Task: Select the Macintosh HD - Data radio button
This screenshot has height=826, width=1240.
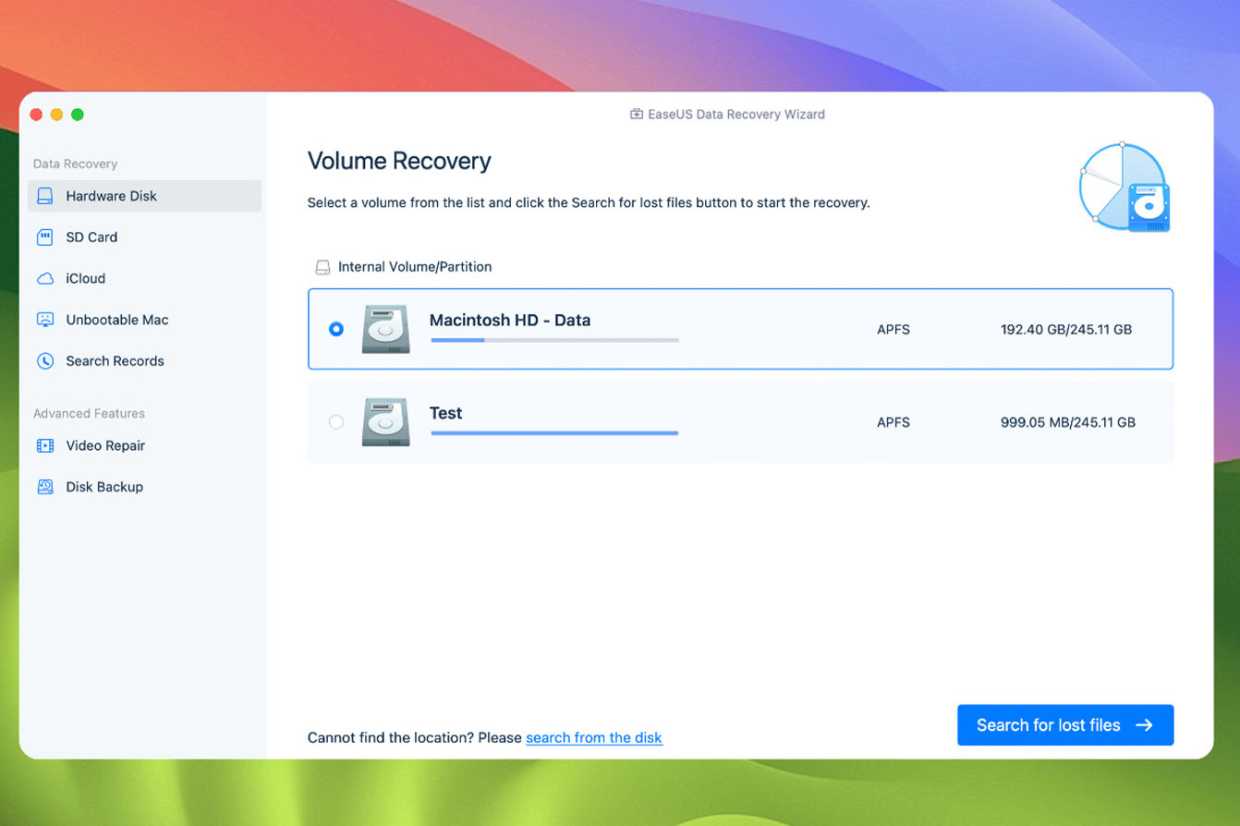Action: (x=336, y=328)
